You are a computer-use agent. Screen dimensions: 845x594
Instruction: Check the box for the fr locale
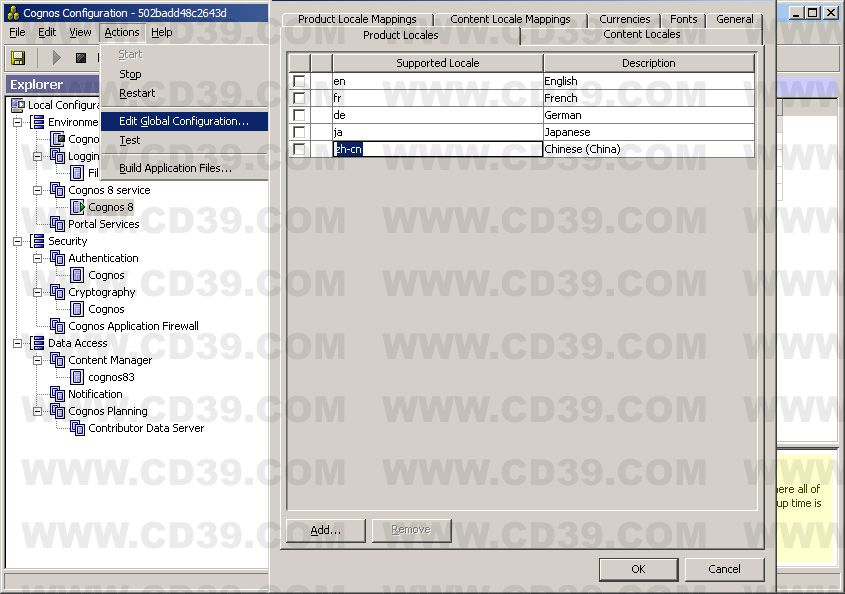pyautogui.click(x=299, y=98)
